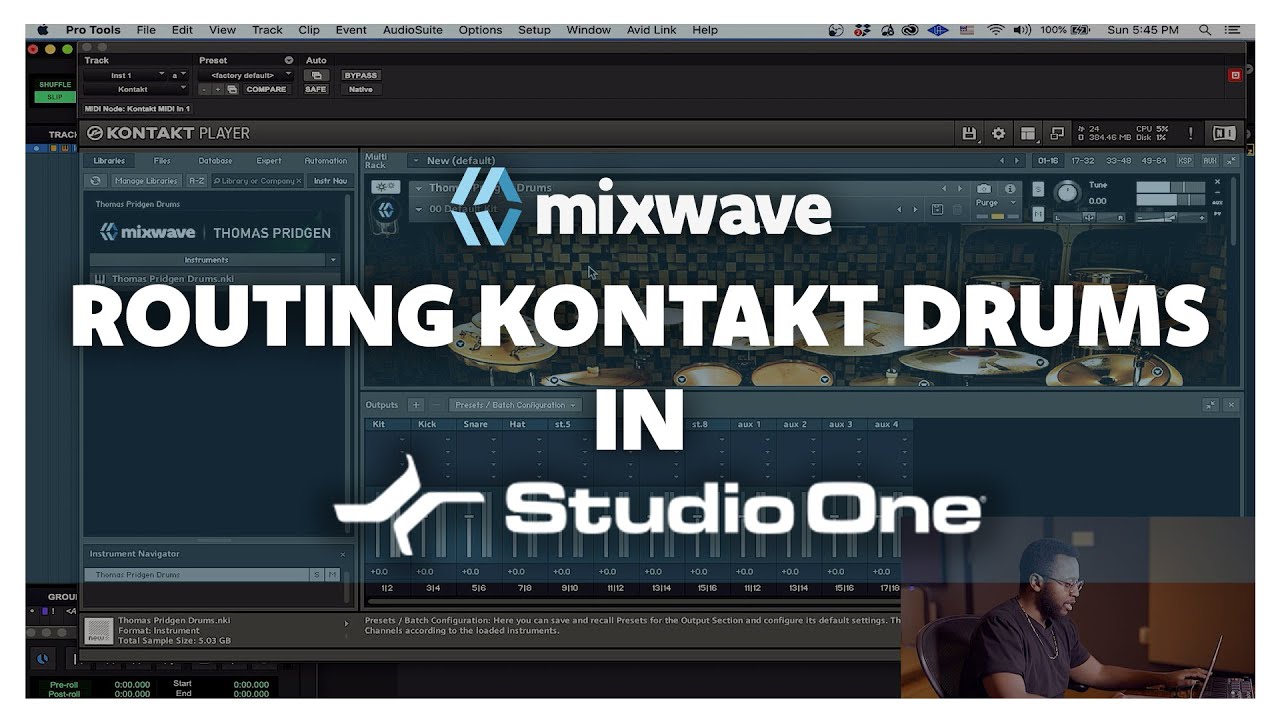This screenshot has width=1280, height=720.
Task: Click the Library or Company search field
Action: [256, 181]
